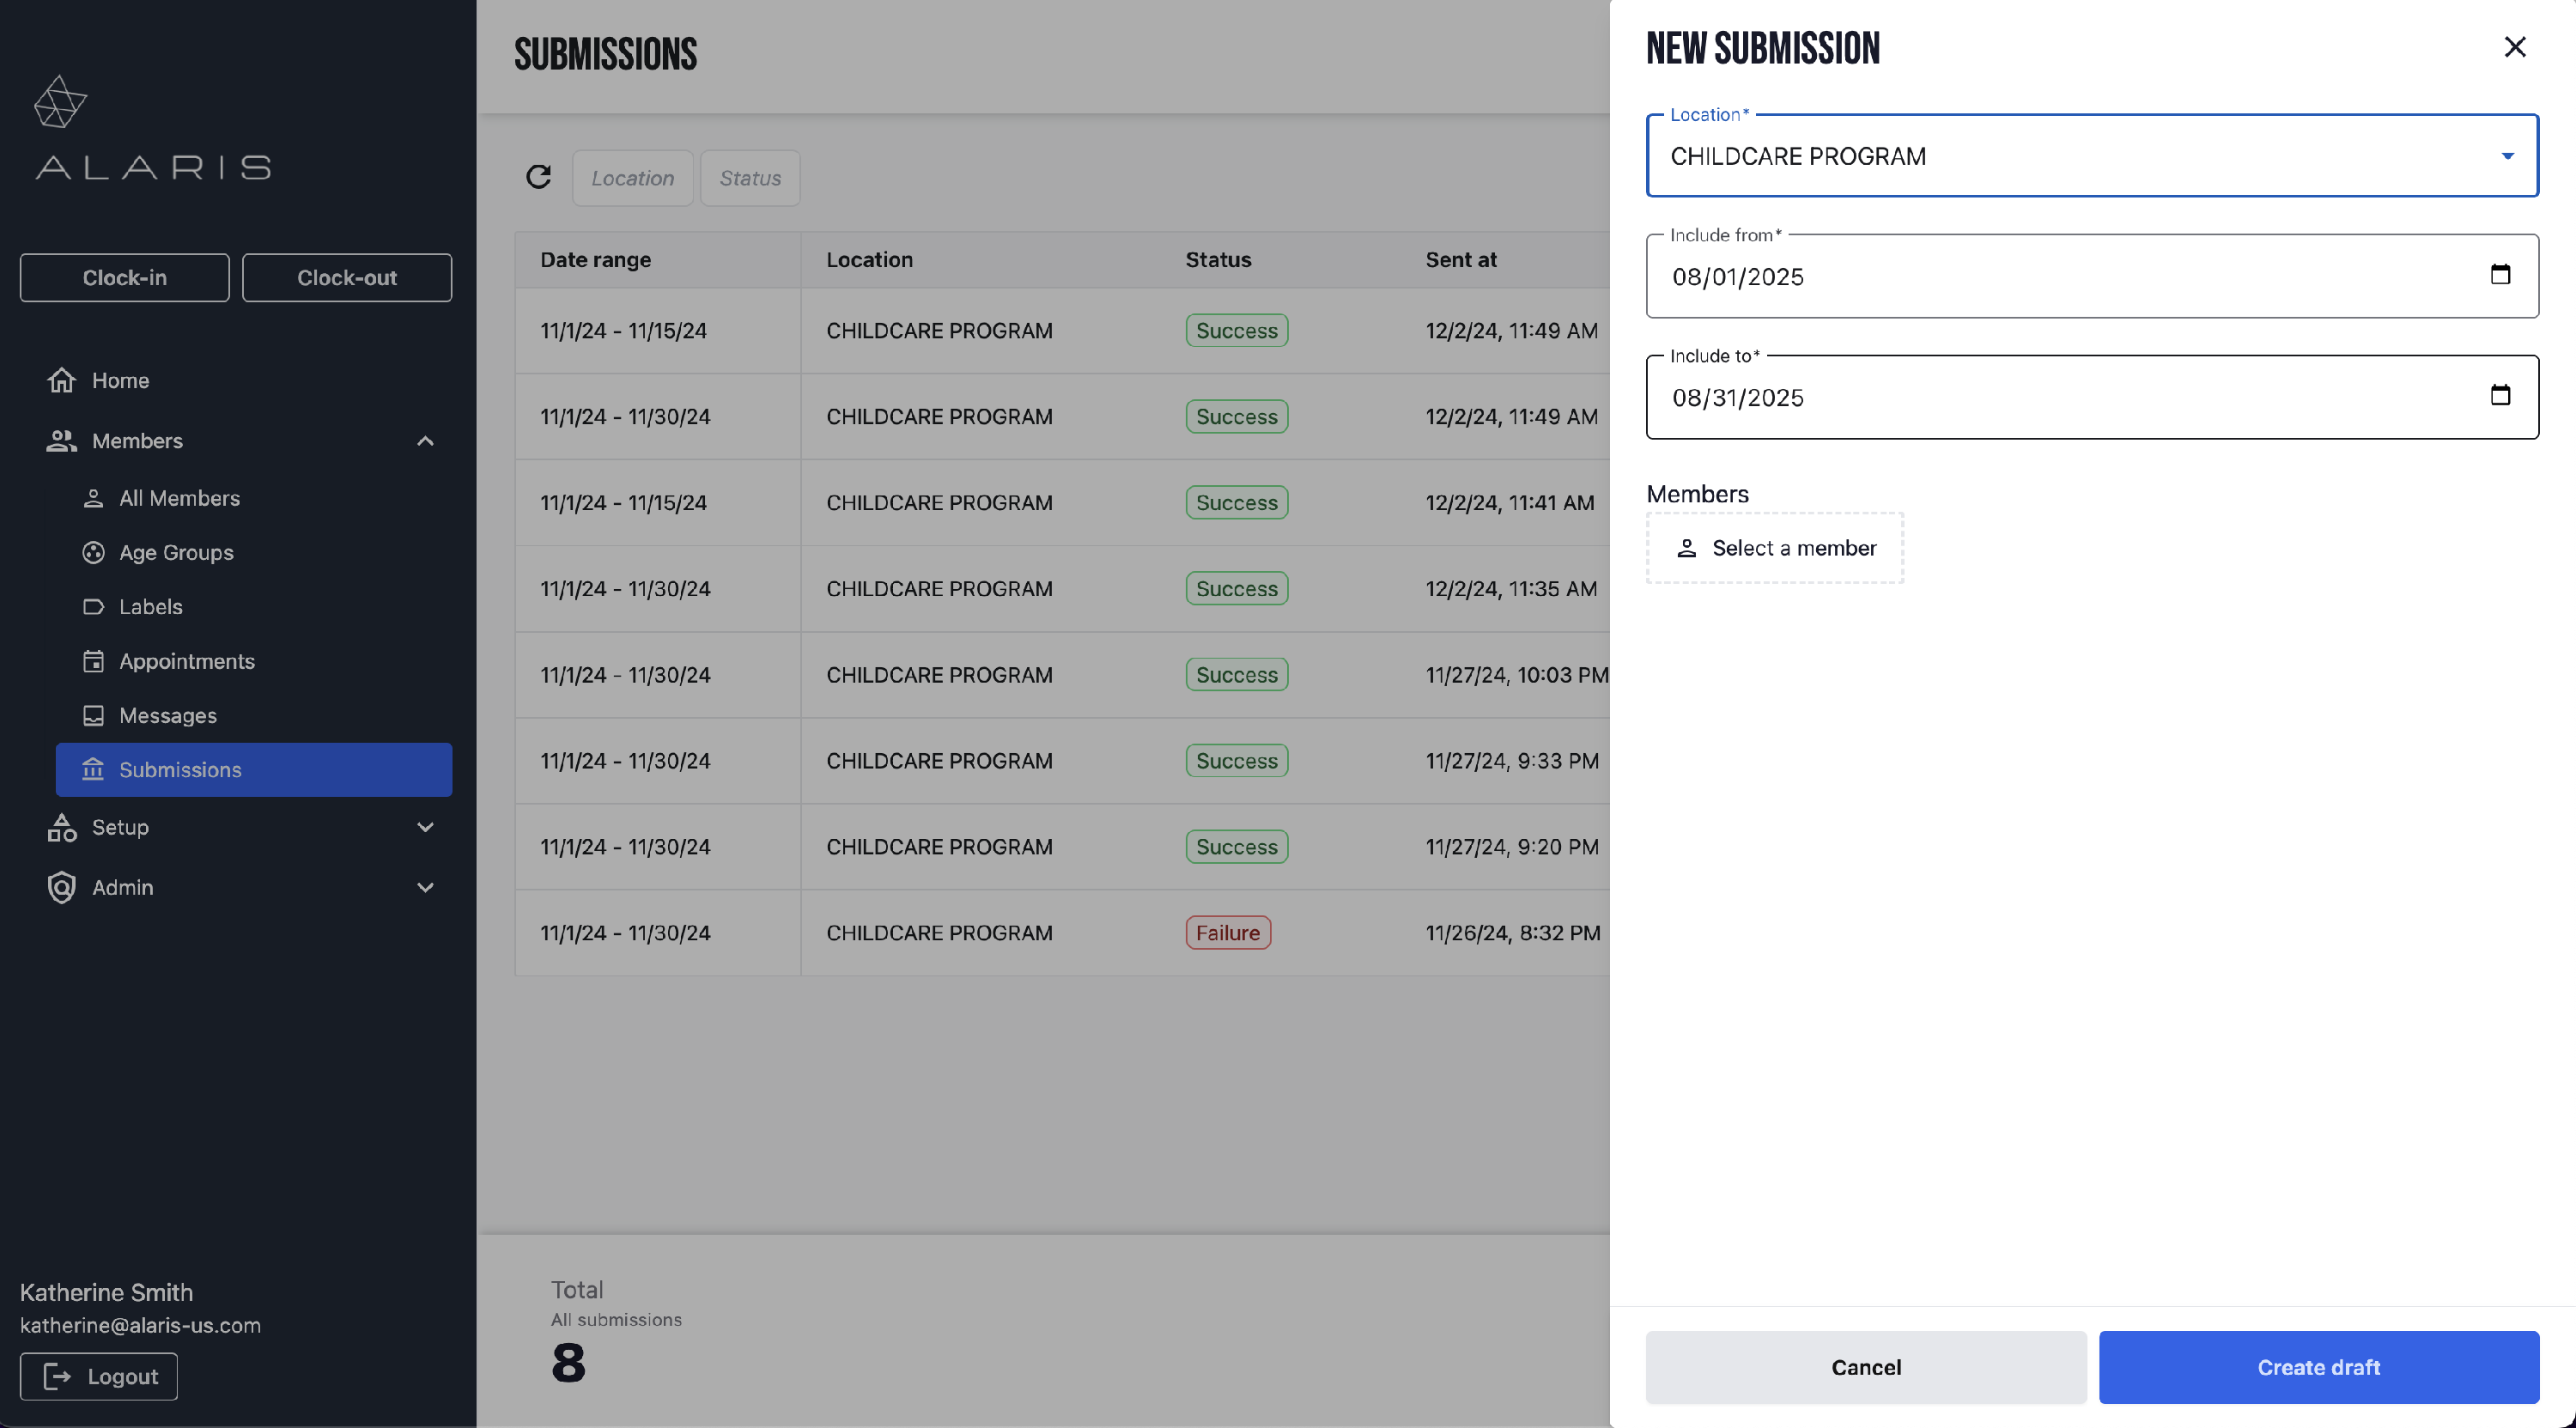2576x1428 pixels.
Task: Click the Alaris logo icon
Action: 60,102
